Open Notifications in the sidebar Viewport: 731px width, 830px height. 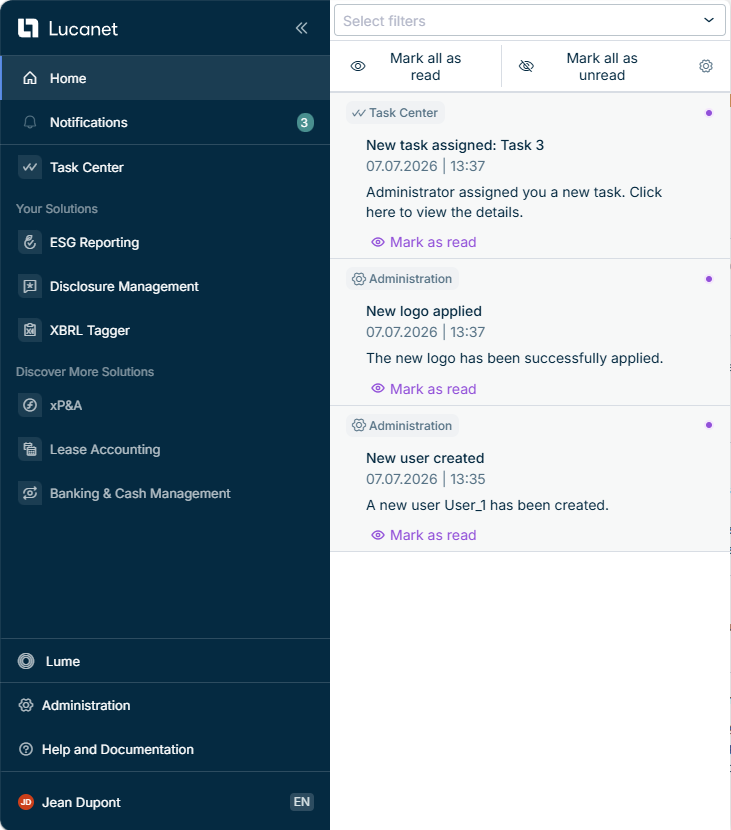(x=165, y=122)
